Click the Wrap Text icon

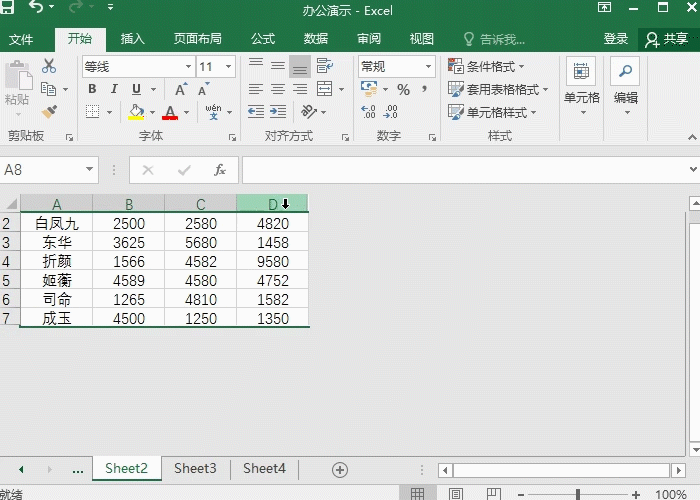coord(325,66)
